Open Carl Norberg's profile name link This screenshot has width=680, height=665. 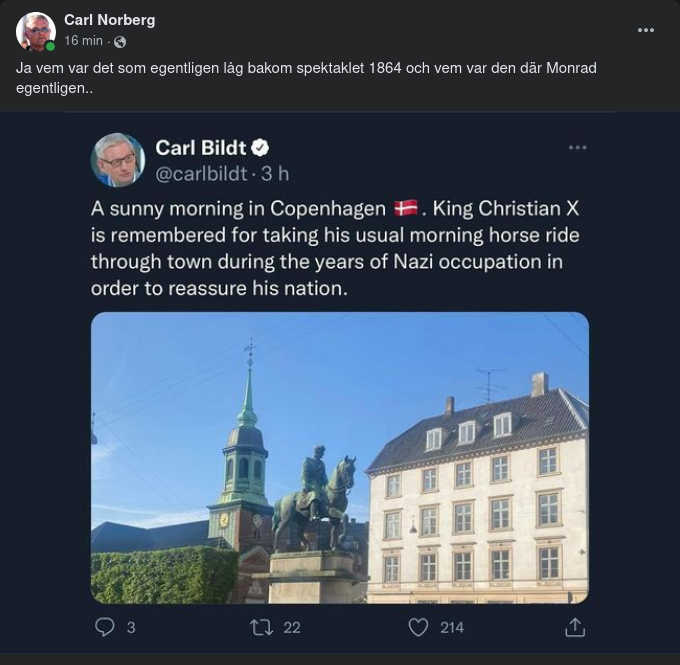point(109,20)
